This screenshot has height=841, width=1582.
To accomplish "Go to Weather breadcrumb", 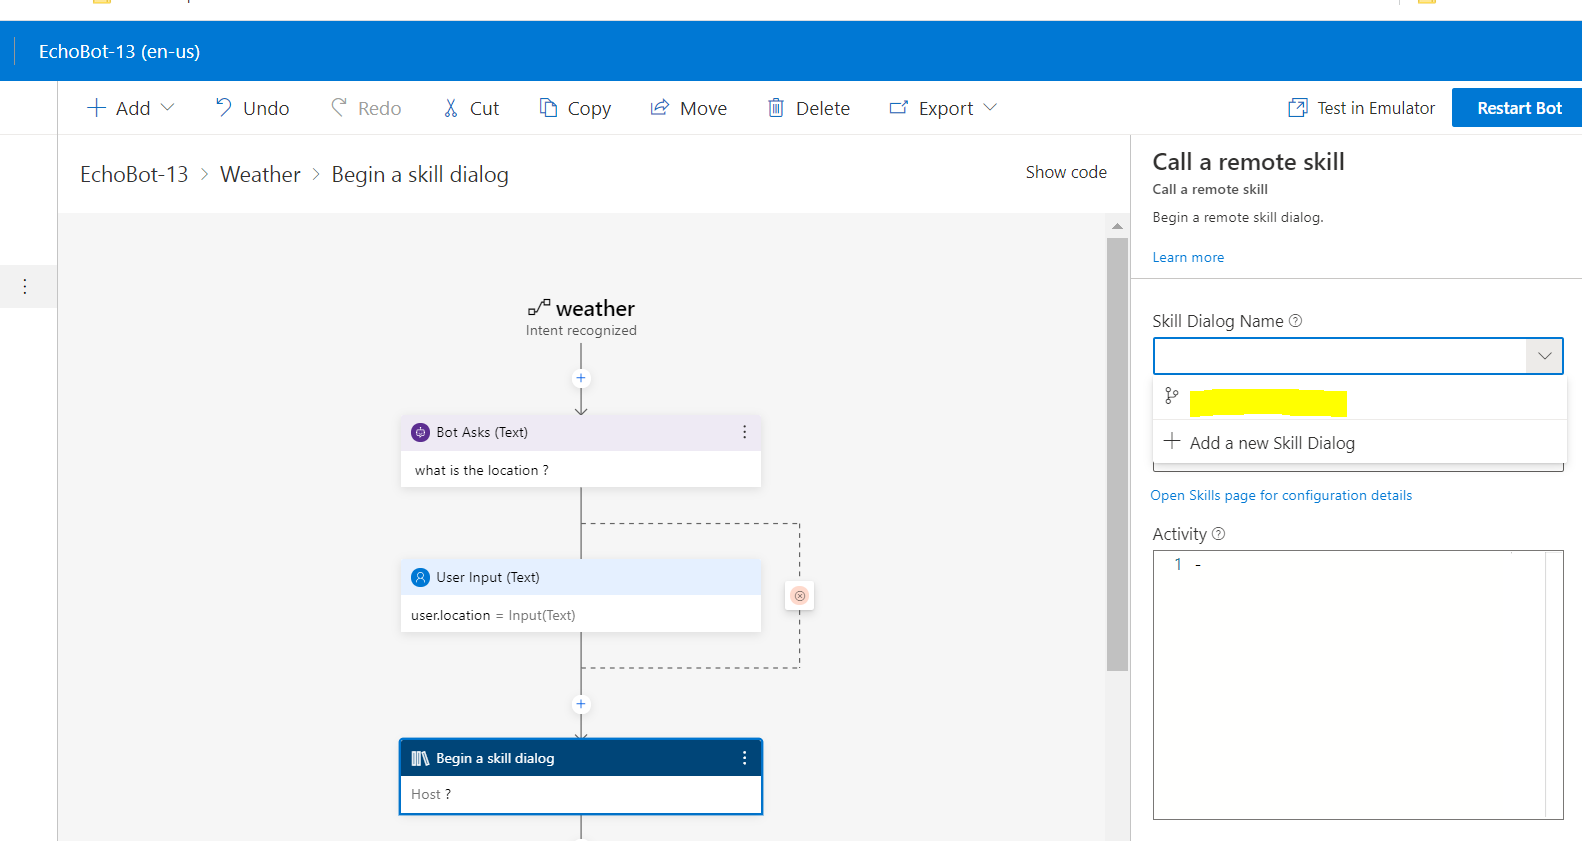I will [260, 174].
